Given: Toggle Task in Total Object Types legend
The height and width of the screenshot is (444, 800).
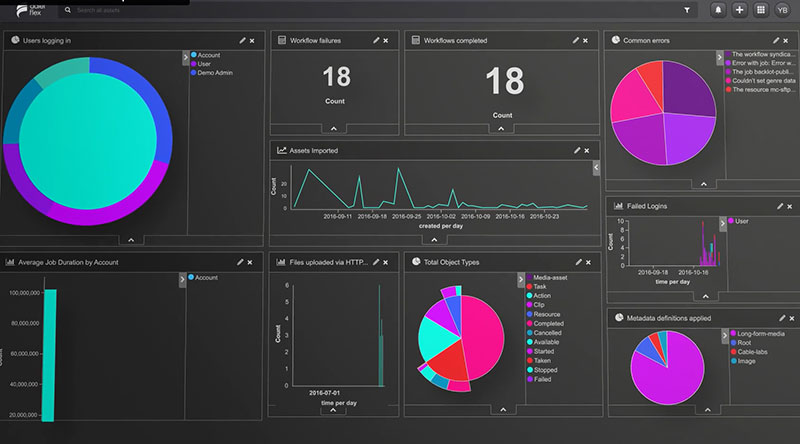Looking at the screenshot, I should click(x=537, y=286).
